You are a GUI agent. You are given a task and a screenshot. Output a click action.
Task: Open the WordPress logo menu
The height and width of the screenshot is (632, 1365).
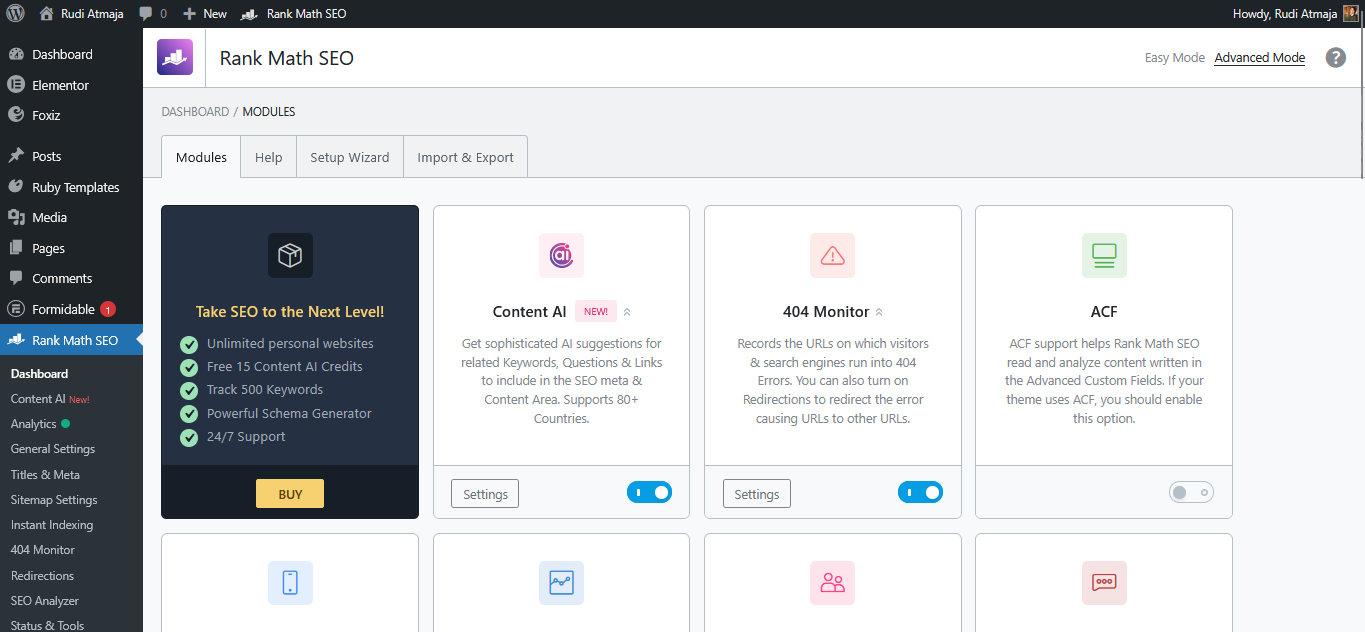15,14
